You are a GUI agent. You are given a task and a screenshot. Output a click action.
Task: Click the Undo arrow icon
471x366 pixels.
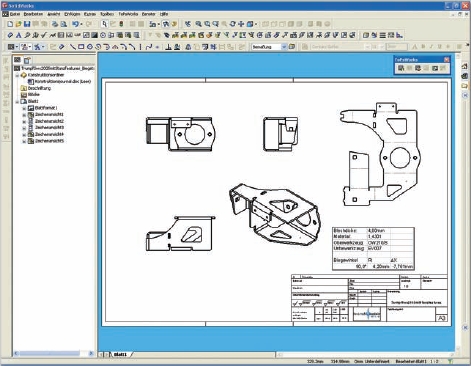pos(76,24)
